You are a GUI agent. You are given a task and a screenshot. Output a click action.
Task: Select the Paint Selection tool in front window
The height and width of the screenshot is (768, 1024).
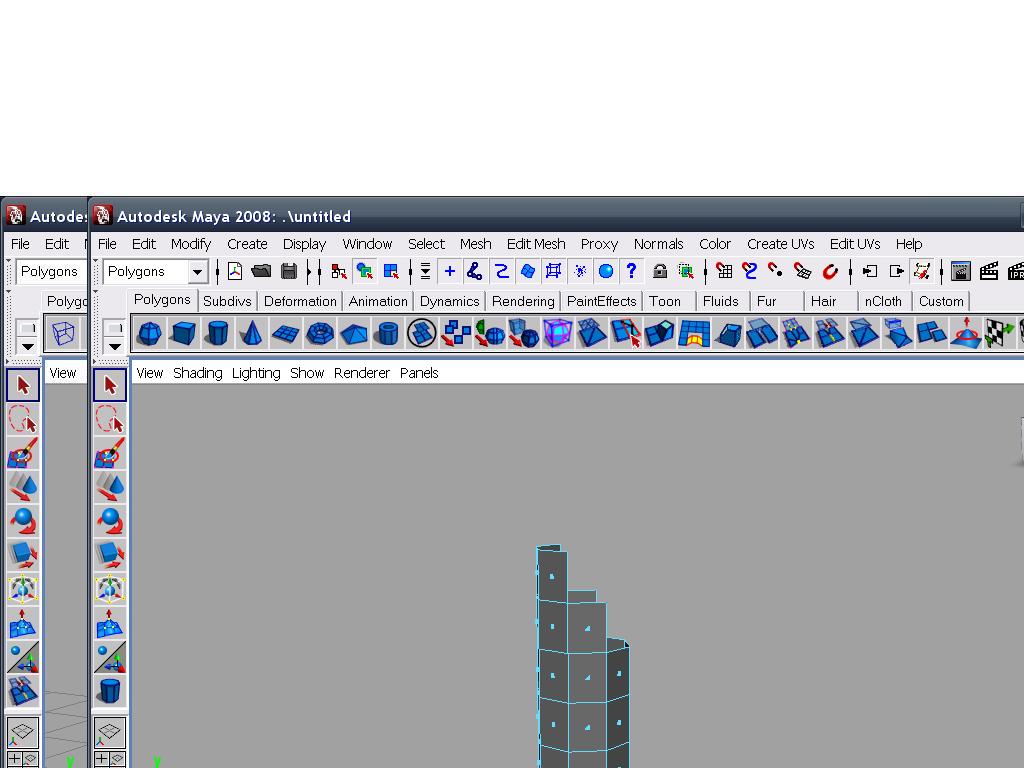110,453
